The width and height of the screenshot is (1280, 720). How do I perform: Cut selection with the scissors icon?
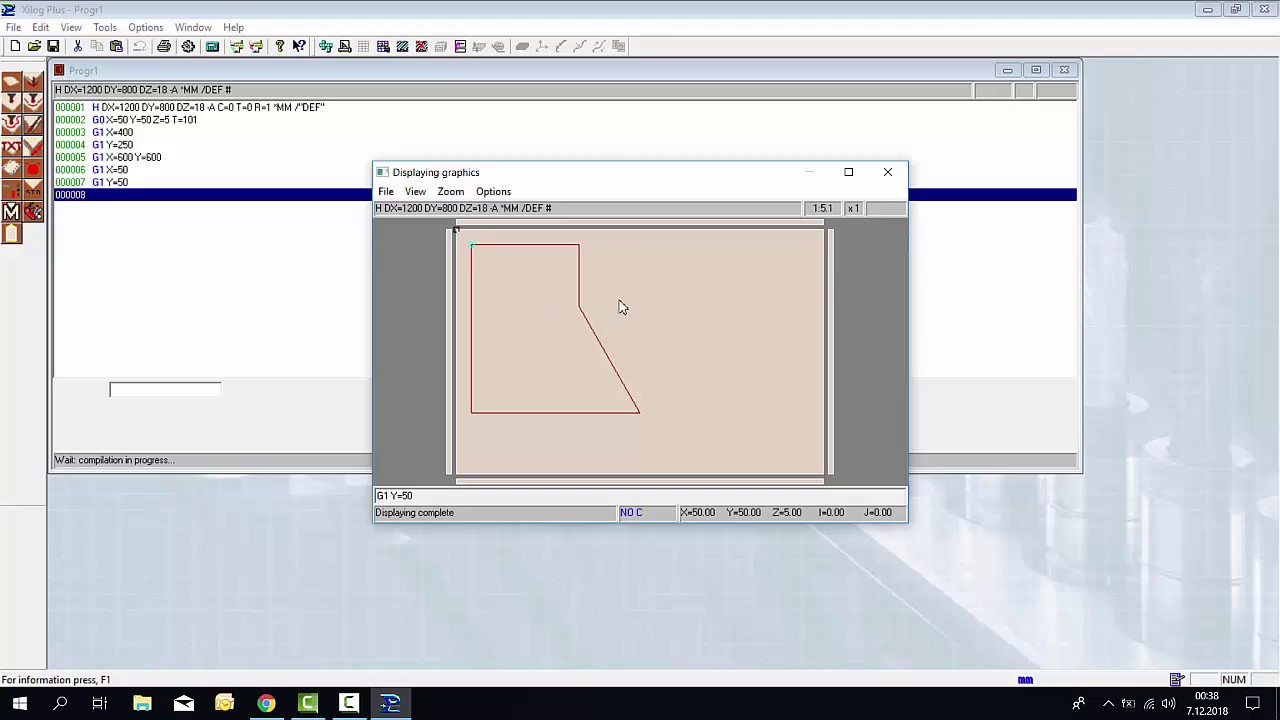click(78, 46)
